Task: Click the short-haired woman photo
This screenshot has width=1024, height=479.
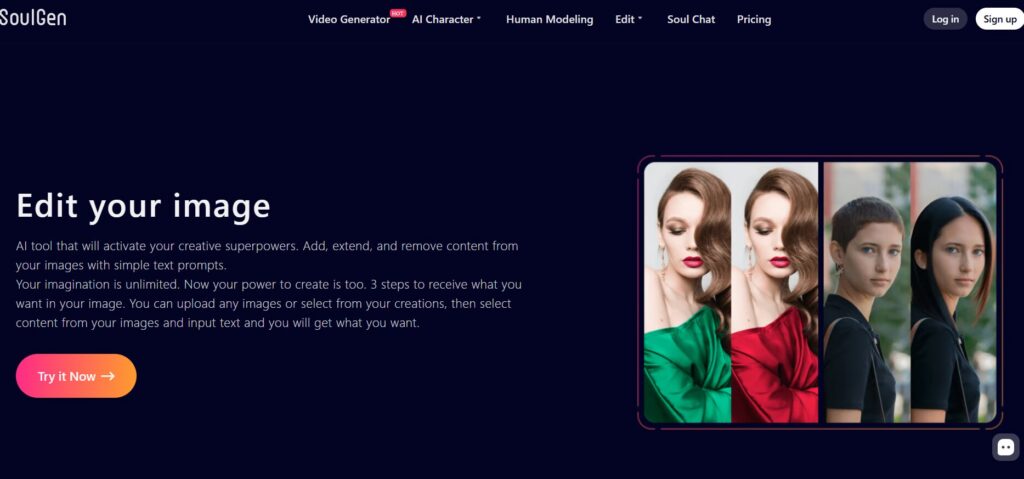Action: coord(865,292)
